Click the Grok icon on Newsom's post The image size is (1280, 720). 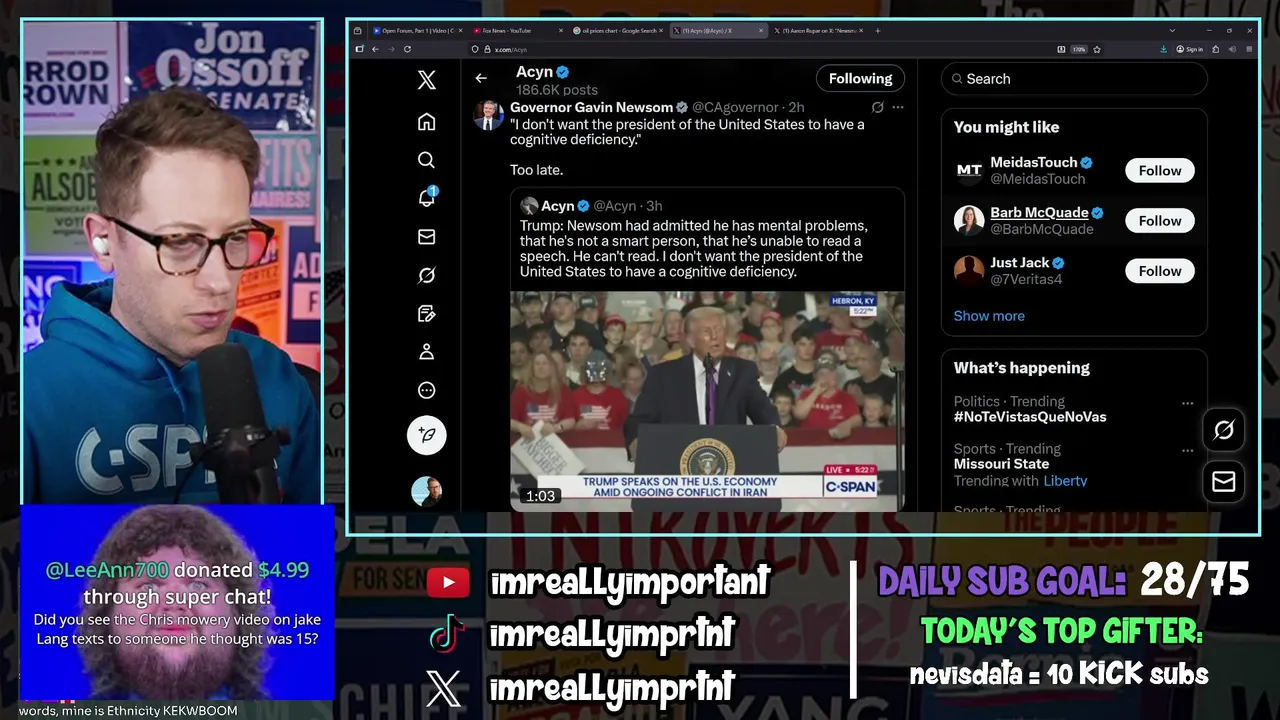(877, 107)
